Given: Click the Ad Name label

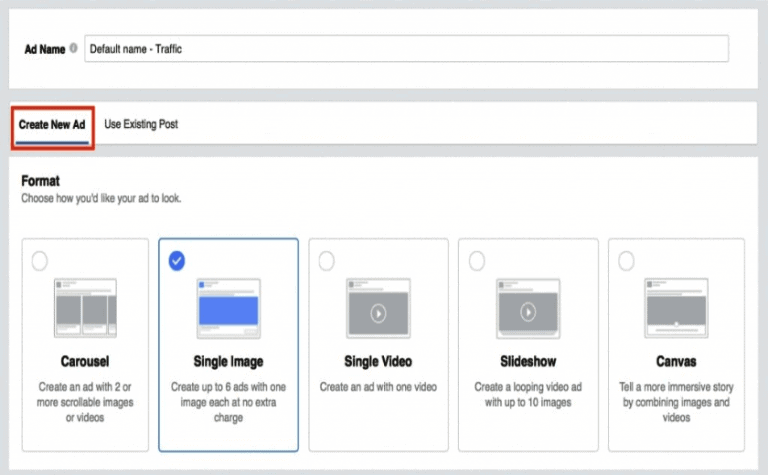Looking at the screenshot, I should click(45, 49).
